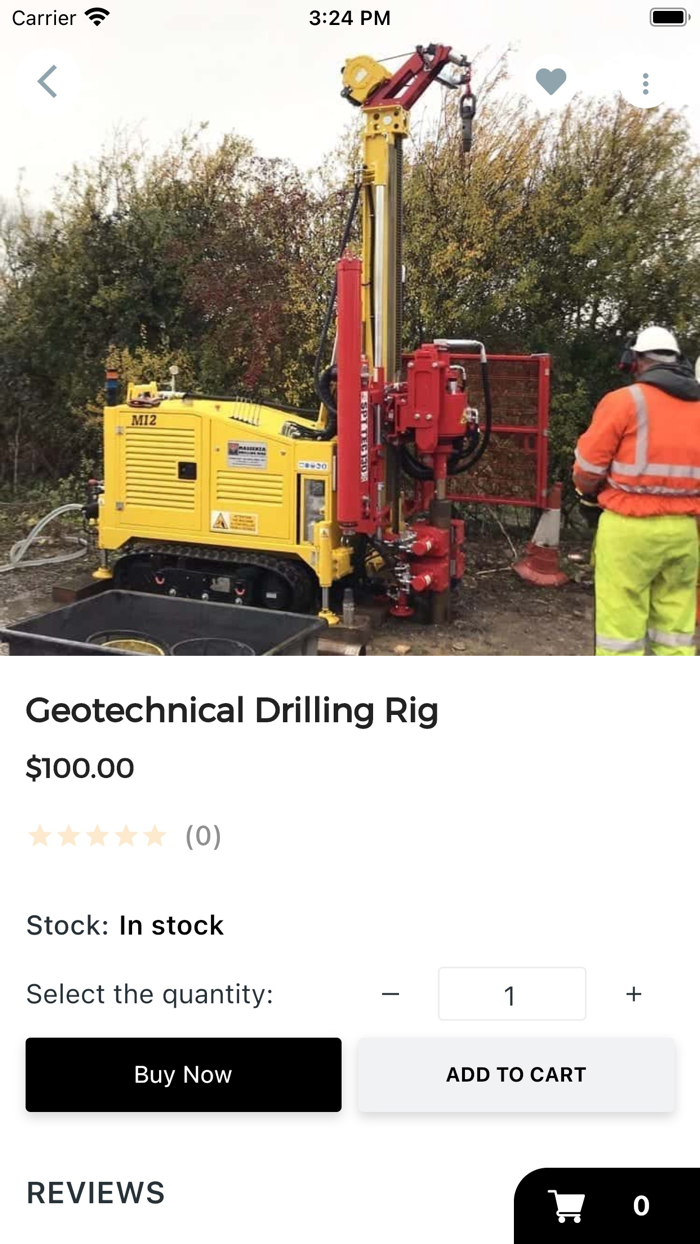
Task: Select the fifth rating star
Action: click(x=154, y=836)
